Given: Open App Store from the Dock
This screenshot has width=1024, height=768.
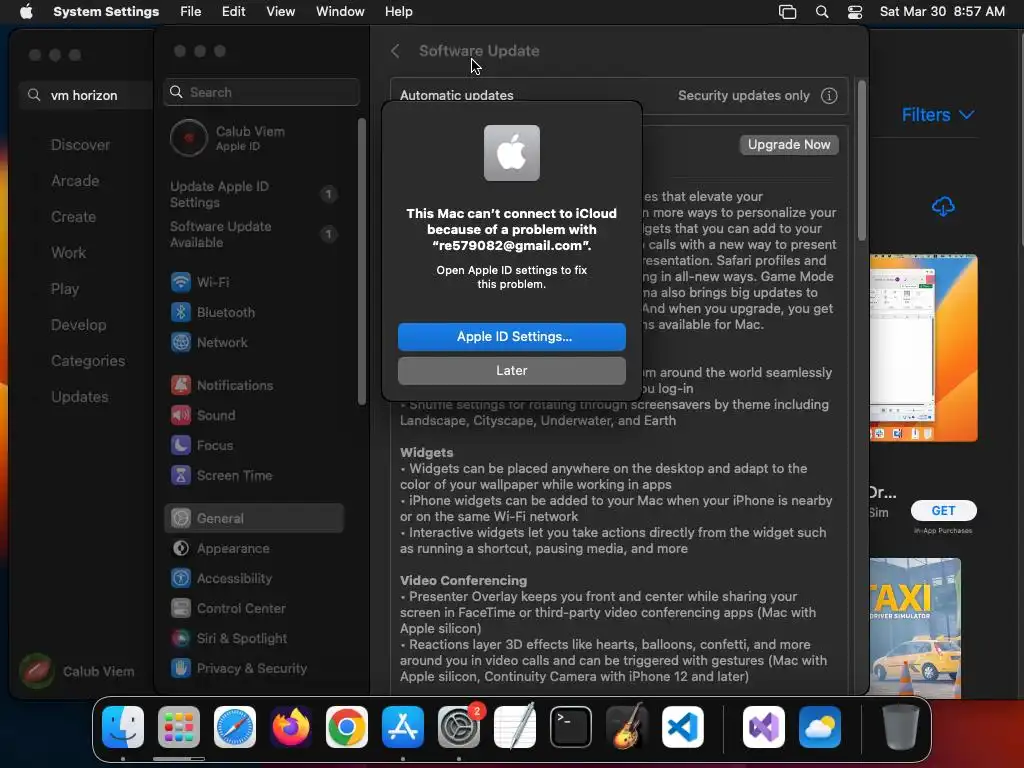Looking at the screenshot, I should [x=403, y=727].
